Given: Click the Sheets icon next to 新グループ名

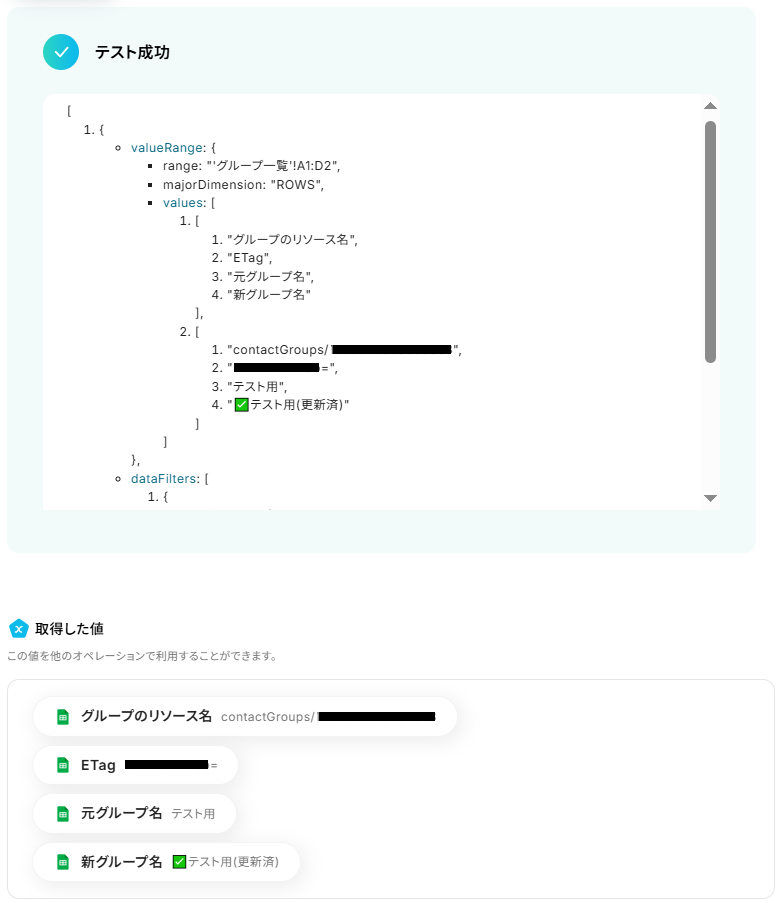Looking at the screenshot, I should click(x=63, y=862).
